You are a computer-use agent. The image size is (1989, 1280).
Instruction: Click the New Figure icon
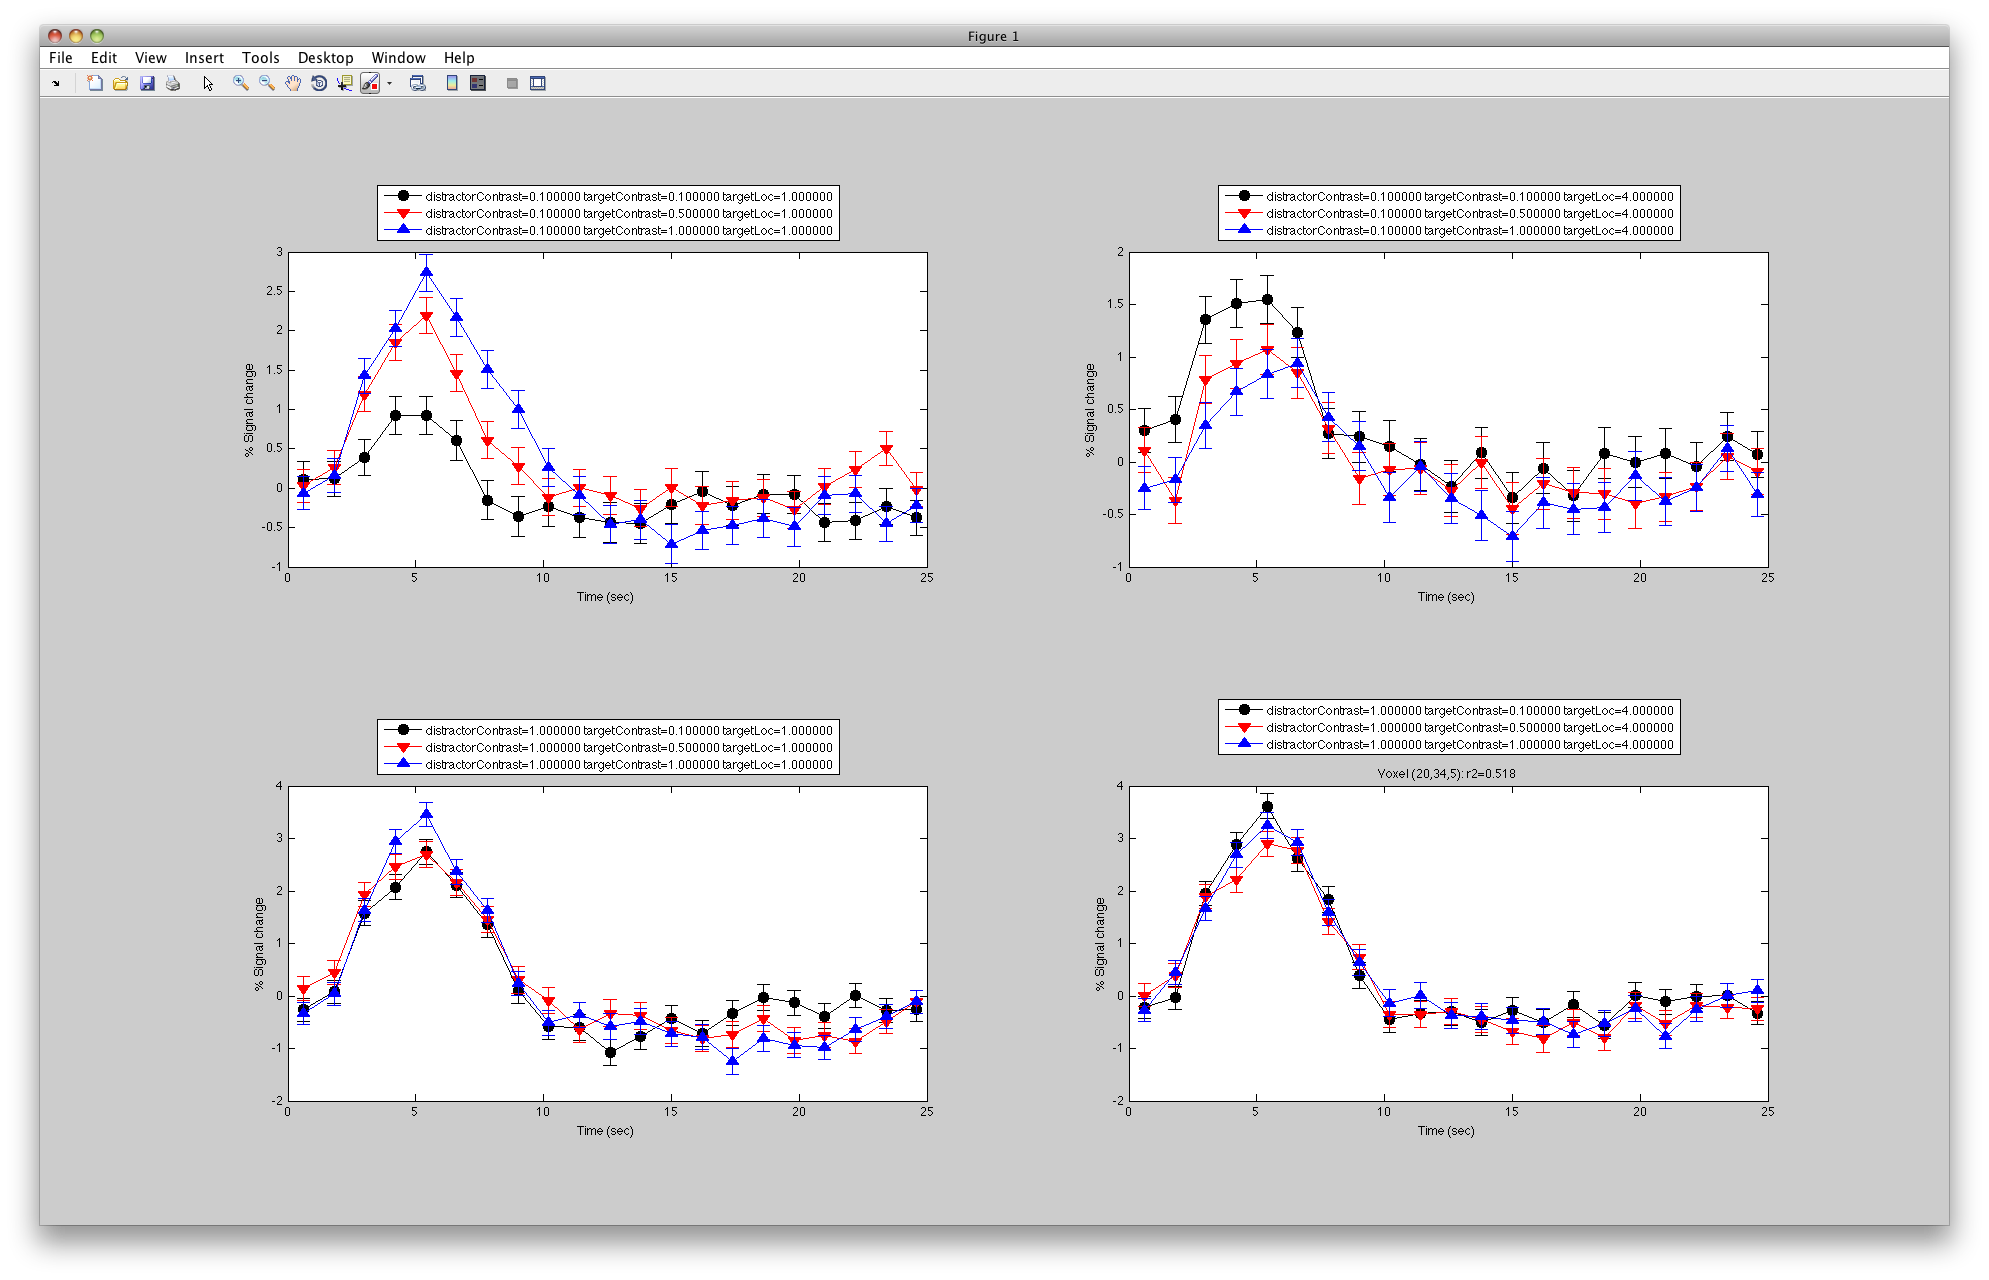click(95, 83)
